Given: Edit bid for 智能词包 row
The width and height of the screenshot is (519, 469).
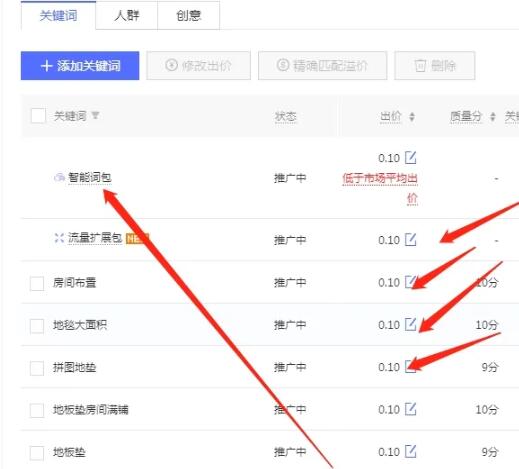Looking at the screenshot, I should (411, 158).
